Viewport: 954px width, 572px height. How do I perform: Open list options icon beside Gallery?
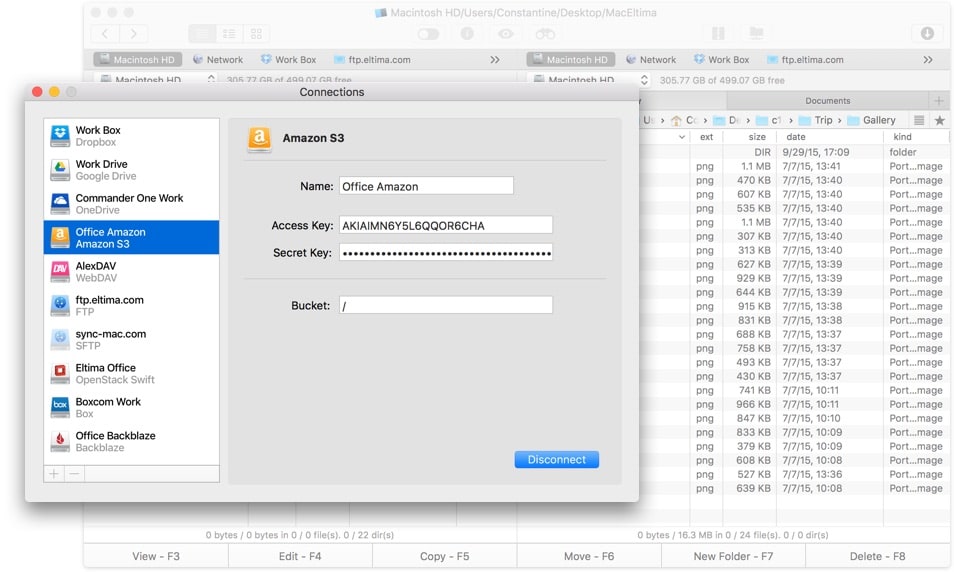click(919, 120)
